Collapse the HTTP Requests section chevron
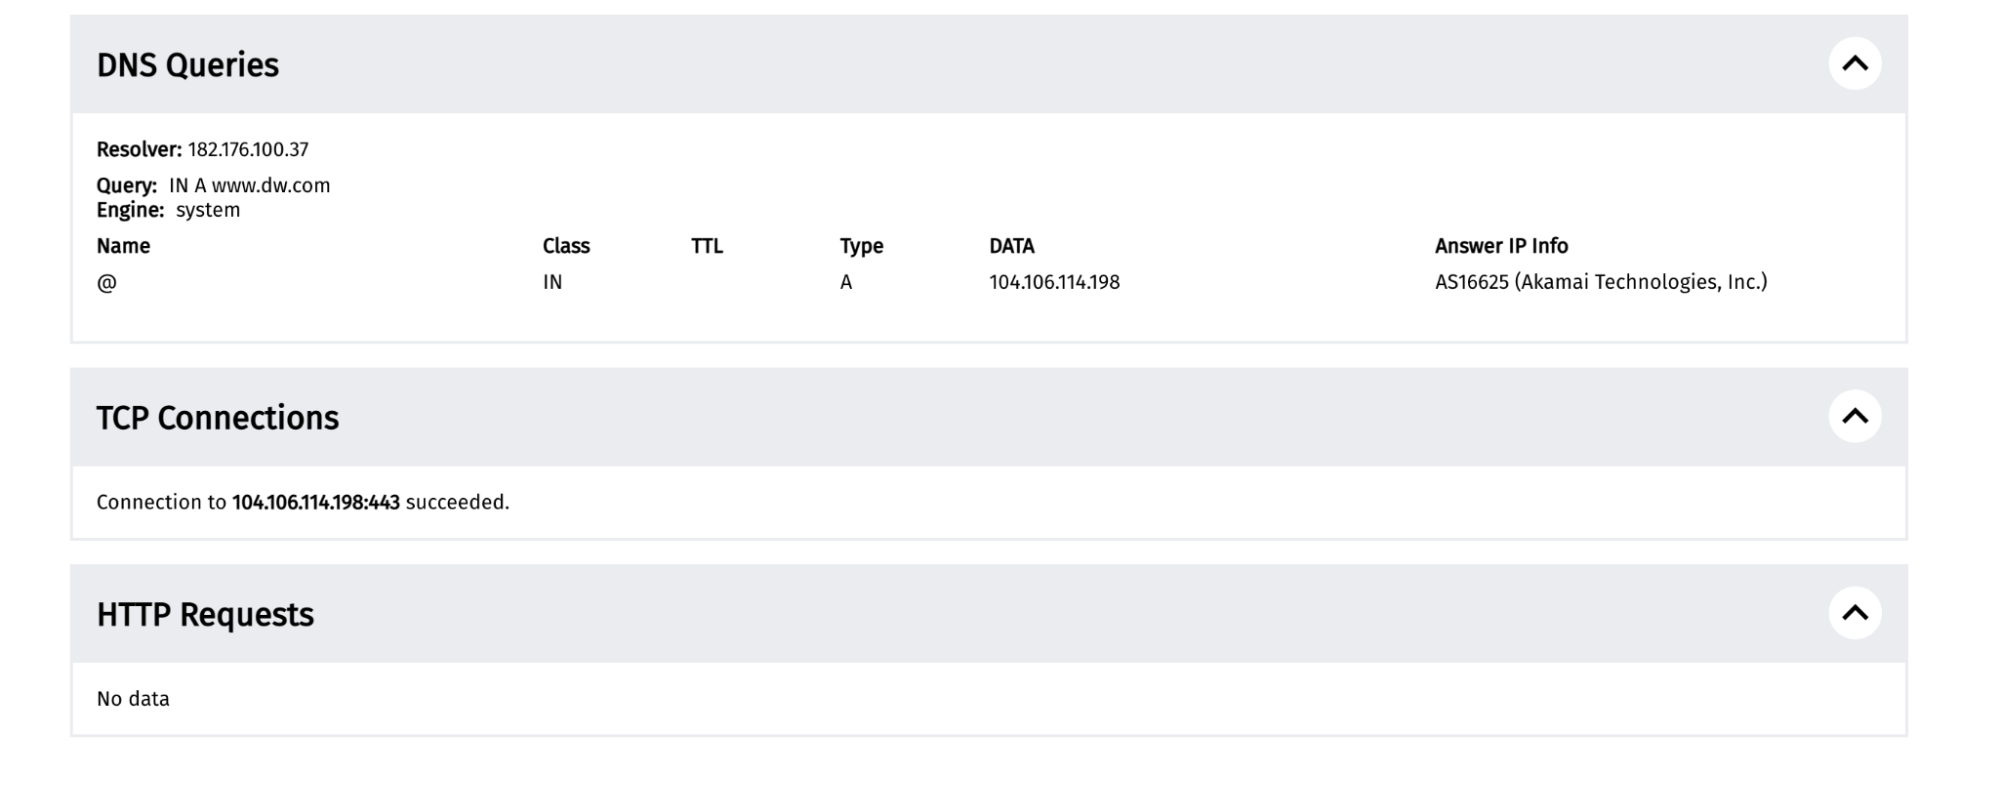1999x787 pixels. click(x=1854, y=613)
